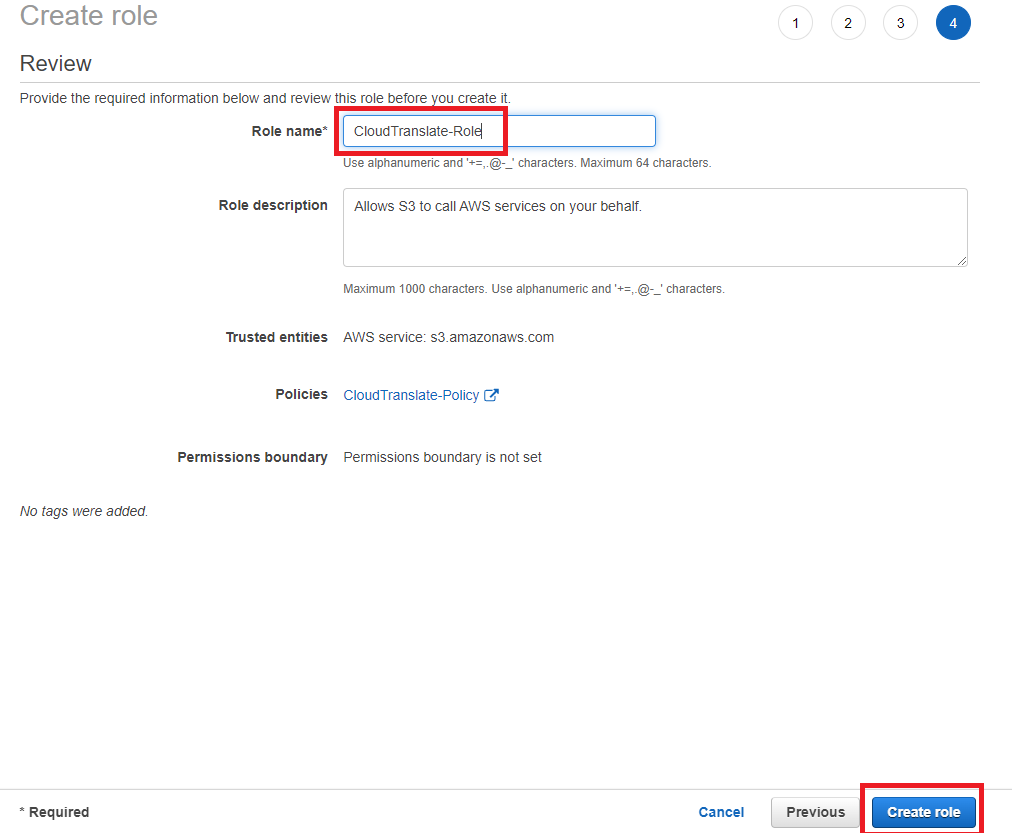1012x833 pixels.
Task: Jump to step 2 indicator
Action: (848, 23)
